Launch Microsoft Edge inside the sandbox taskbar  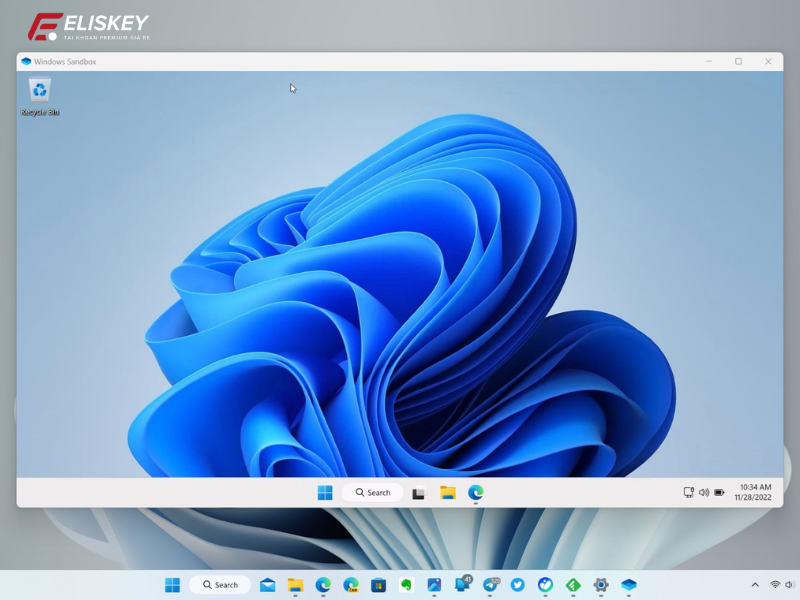[477, 492]
